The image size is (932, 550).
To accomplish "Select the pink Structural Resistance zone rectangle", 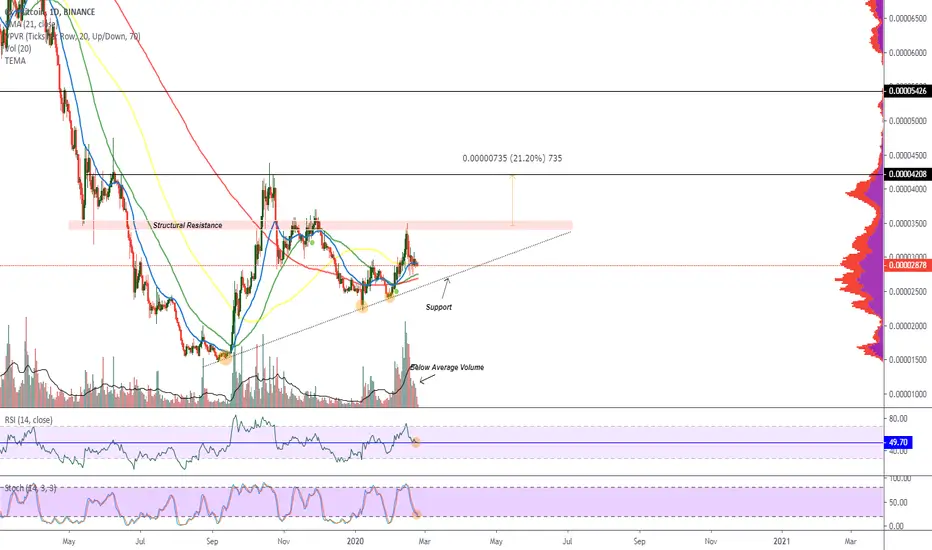I will 320,225.
